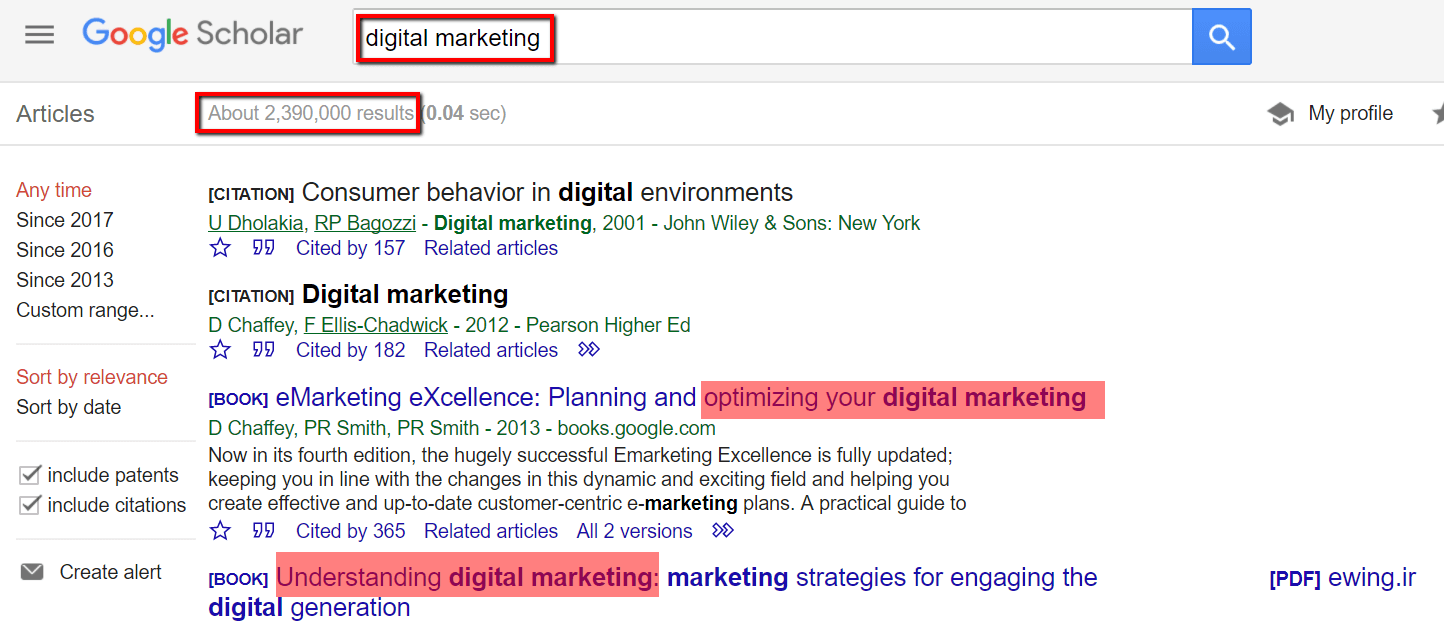Image resolution: width=1444 pixels, height=622 pixels.
Task: Expand more options for Digital marketing 2012
Action: click(589, 350)
